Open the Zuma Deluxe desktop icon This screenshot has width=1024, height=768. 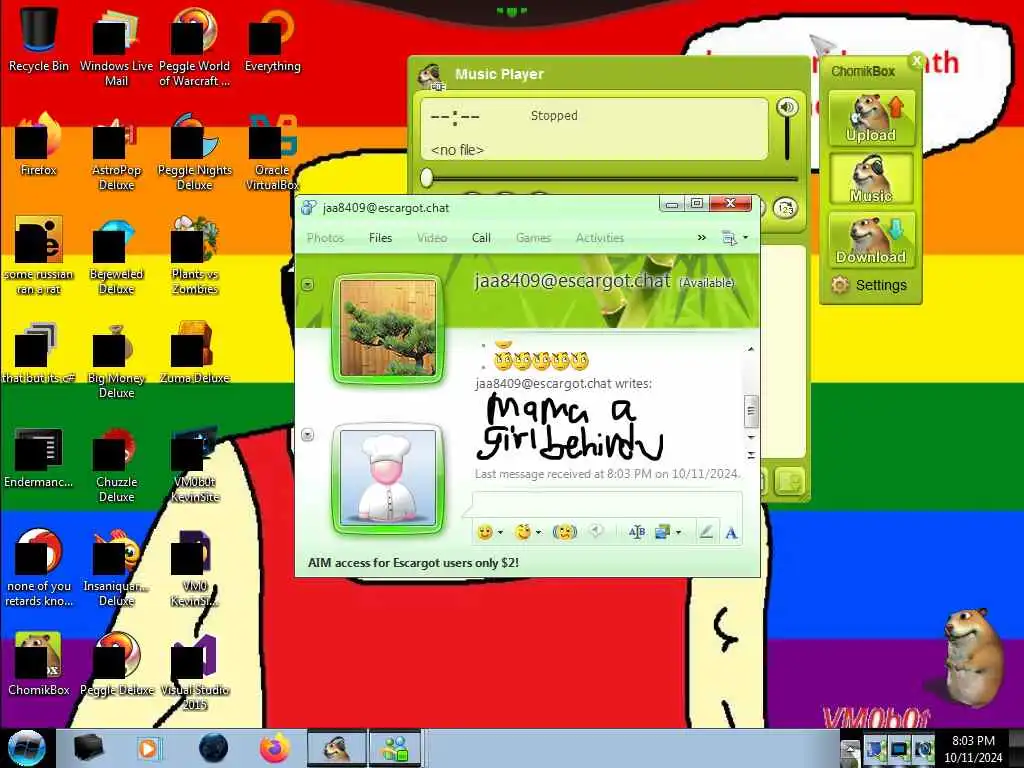(x=195, y=351)
